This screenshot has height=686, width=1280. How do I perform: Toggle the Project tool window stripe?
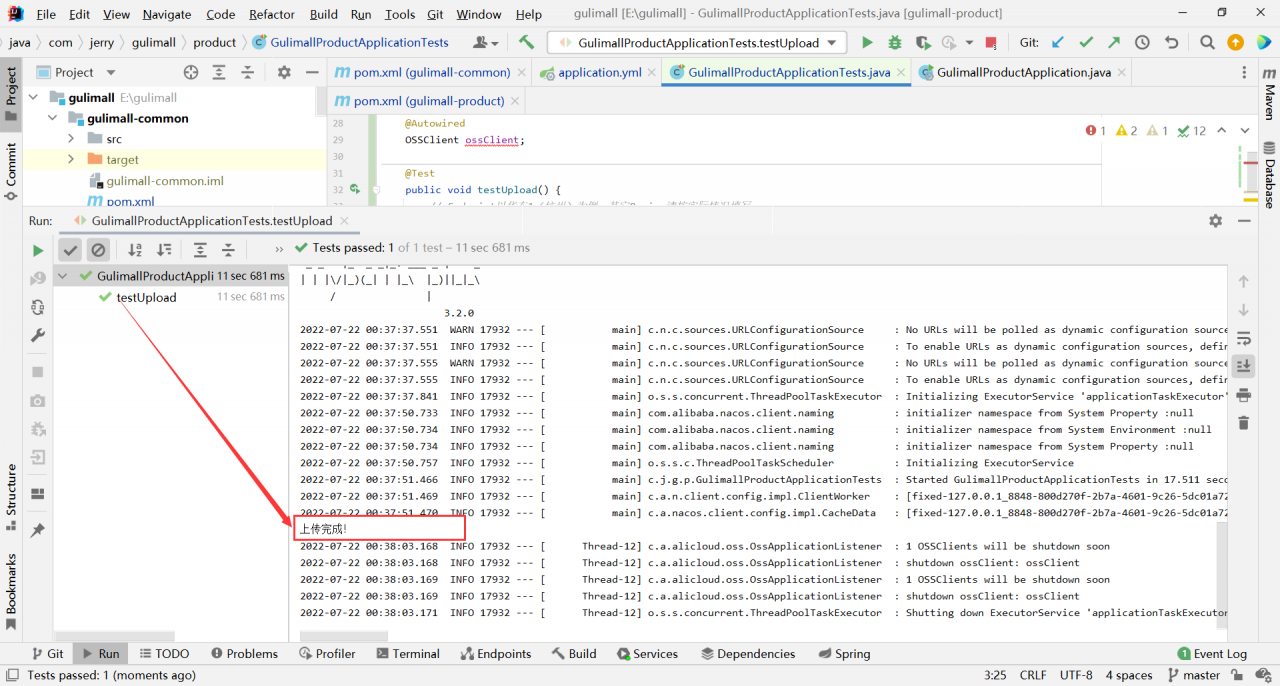(11, 93)
